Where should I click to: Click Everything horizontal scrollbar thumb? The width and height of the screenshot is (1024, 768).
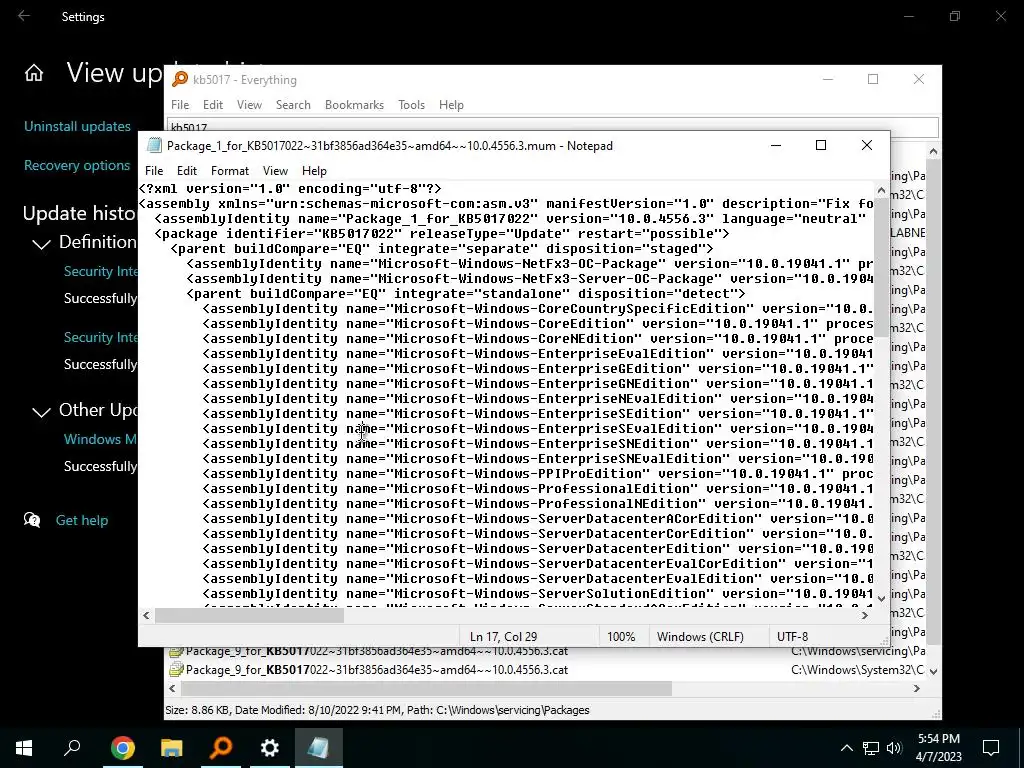426,688
